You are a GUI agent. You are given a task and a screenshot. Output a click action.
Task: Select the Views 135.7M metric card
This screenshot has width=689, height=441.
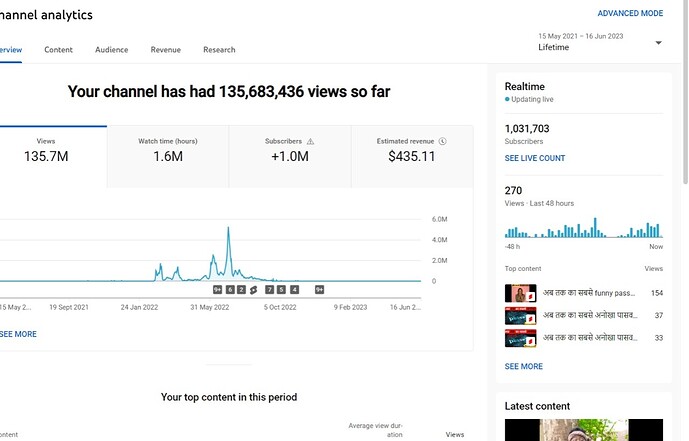(53, 157)
